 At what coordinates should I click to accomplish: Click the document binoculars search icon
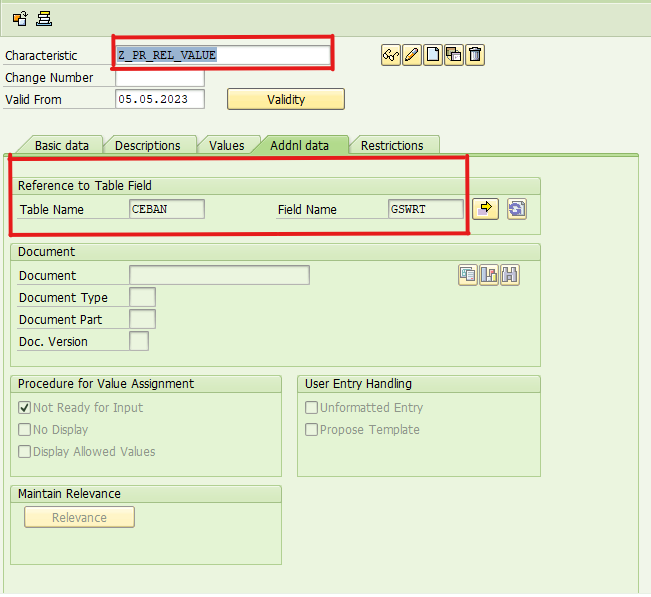tap(509, 275)
